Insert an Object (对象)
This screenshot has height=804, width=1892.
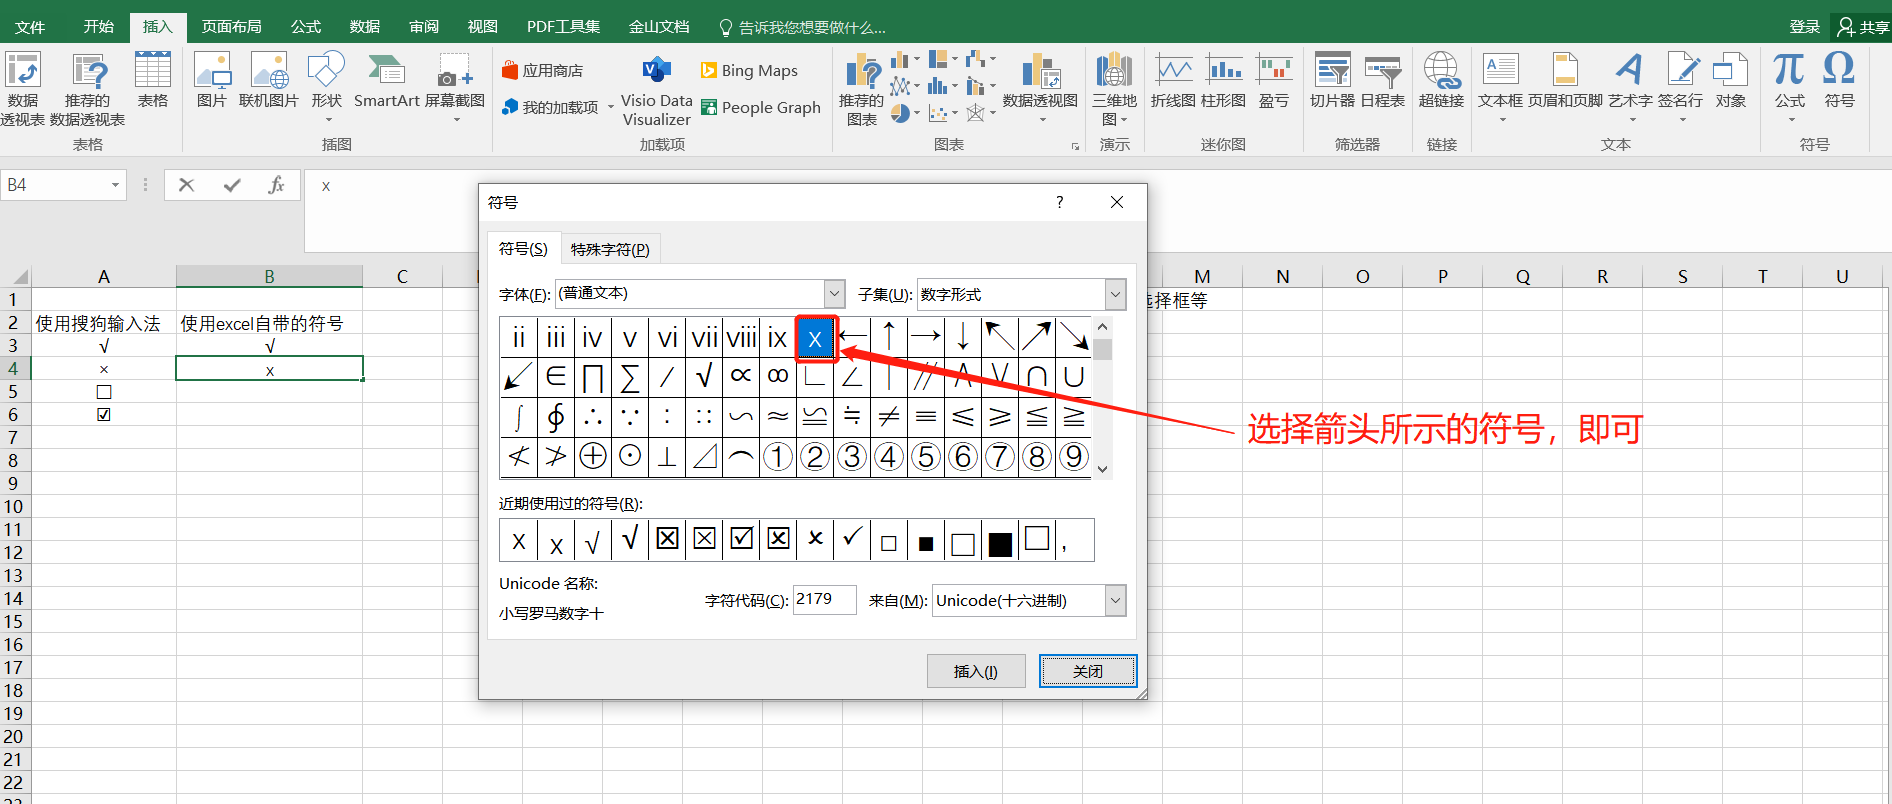click(1730, 80)
